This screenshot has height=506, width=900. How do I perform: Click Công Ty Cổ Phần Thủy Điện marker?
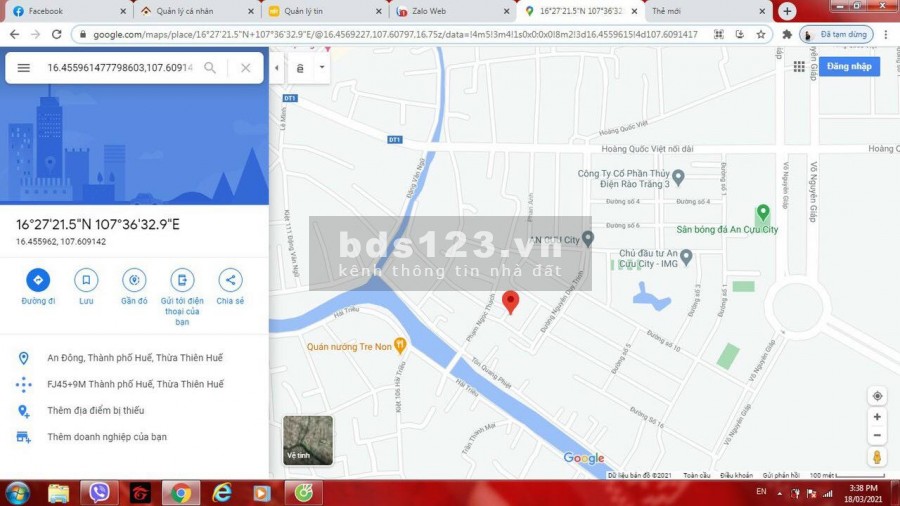(x=678, y=177)
